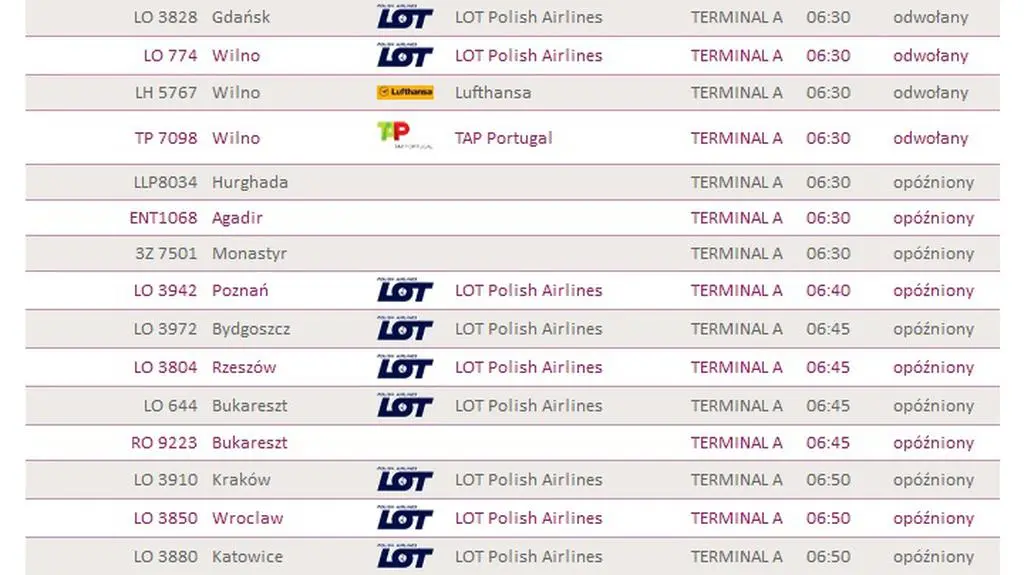1024x575 pixels.
Task: Open flight ENT1068 to Agadir
Action: [x=163, y=217]
